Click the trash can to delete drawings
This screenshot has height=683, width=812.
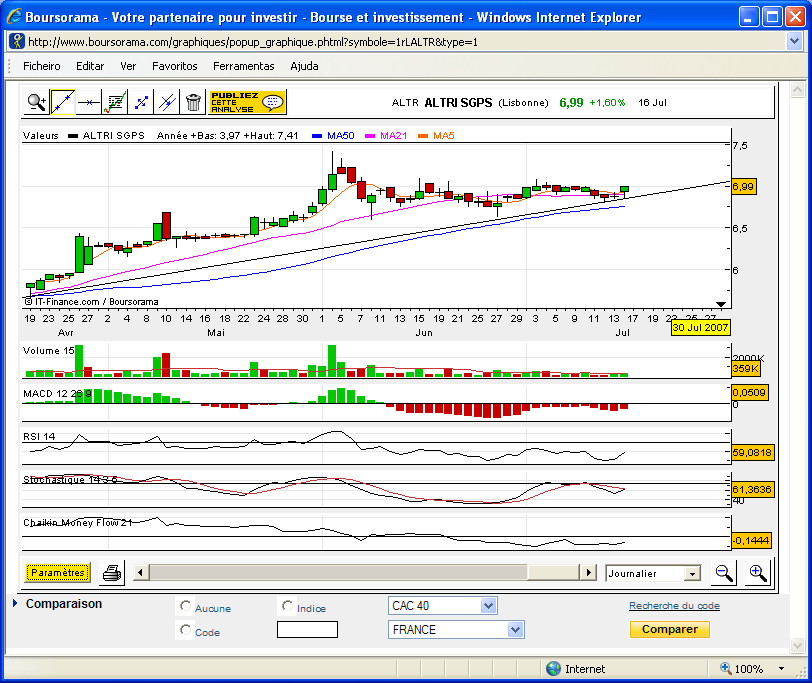click(193, 102)
